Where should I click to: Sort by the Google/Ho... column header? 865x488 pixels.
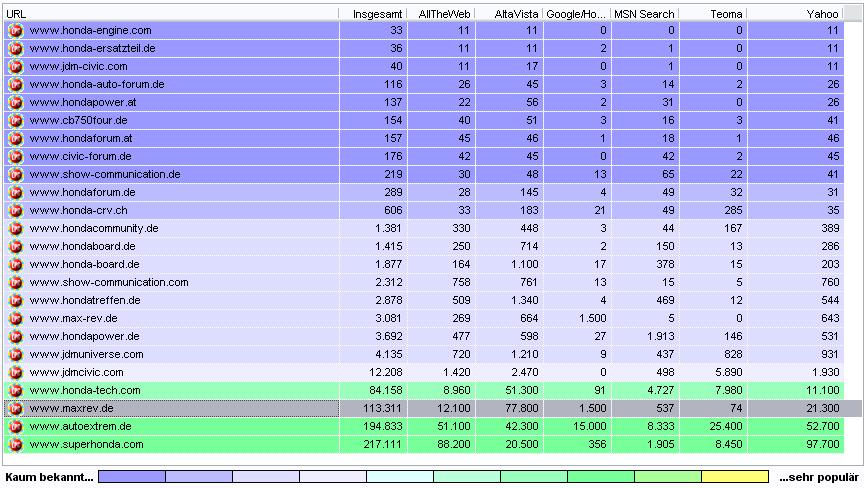point(577,14)
